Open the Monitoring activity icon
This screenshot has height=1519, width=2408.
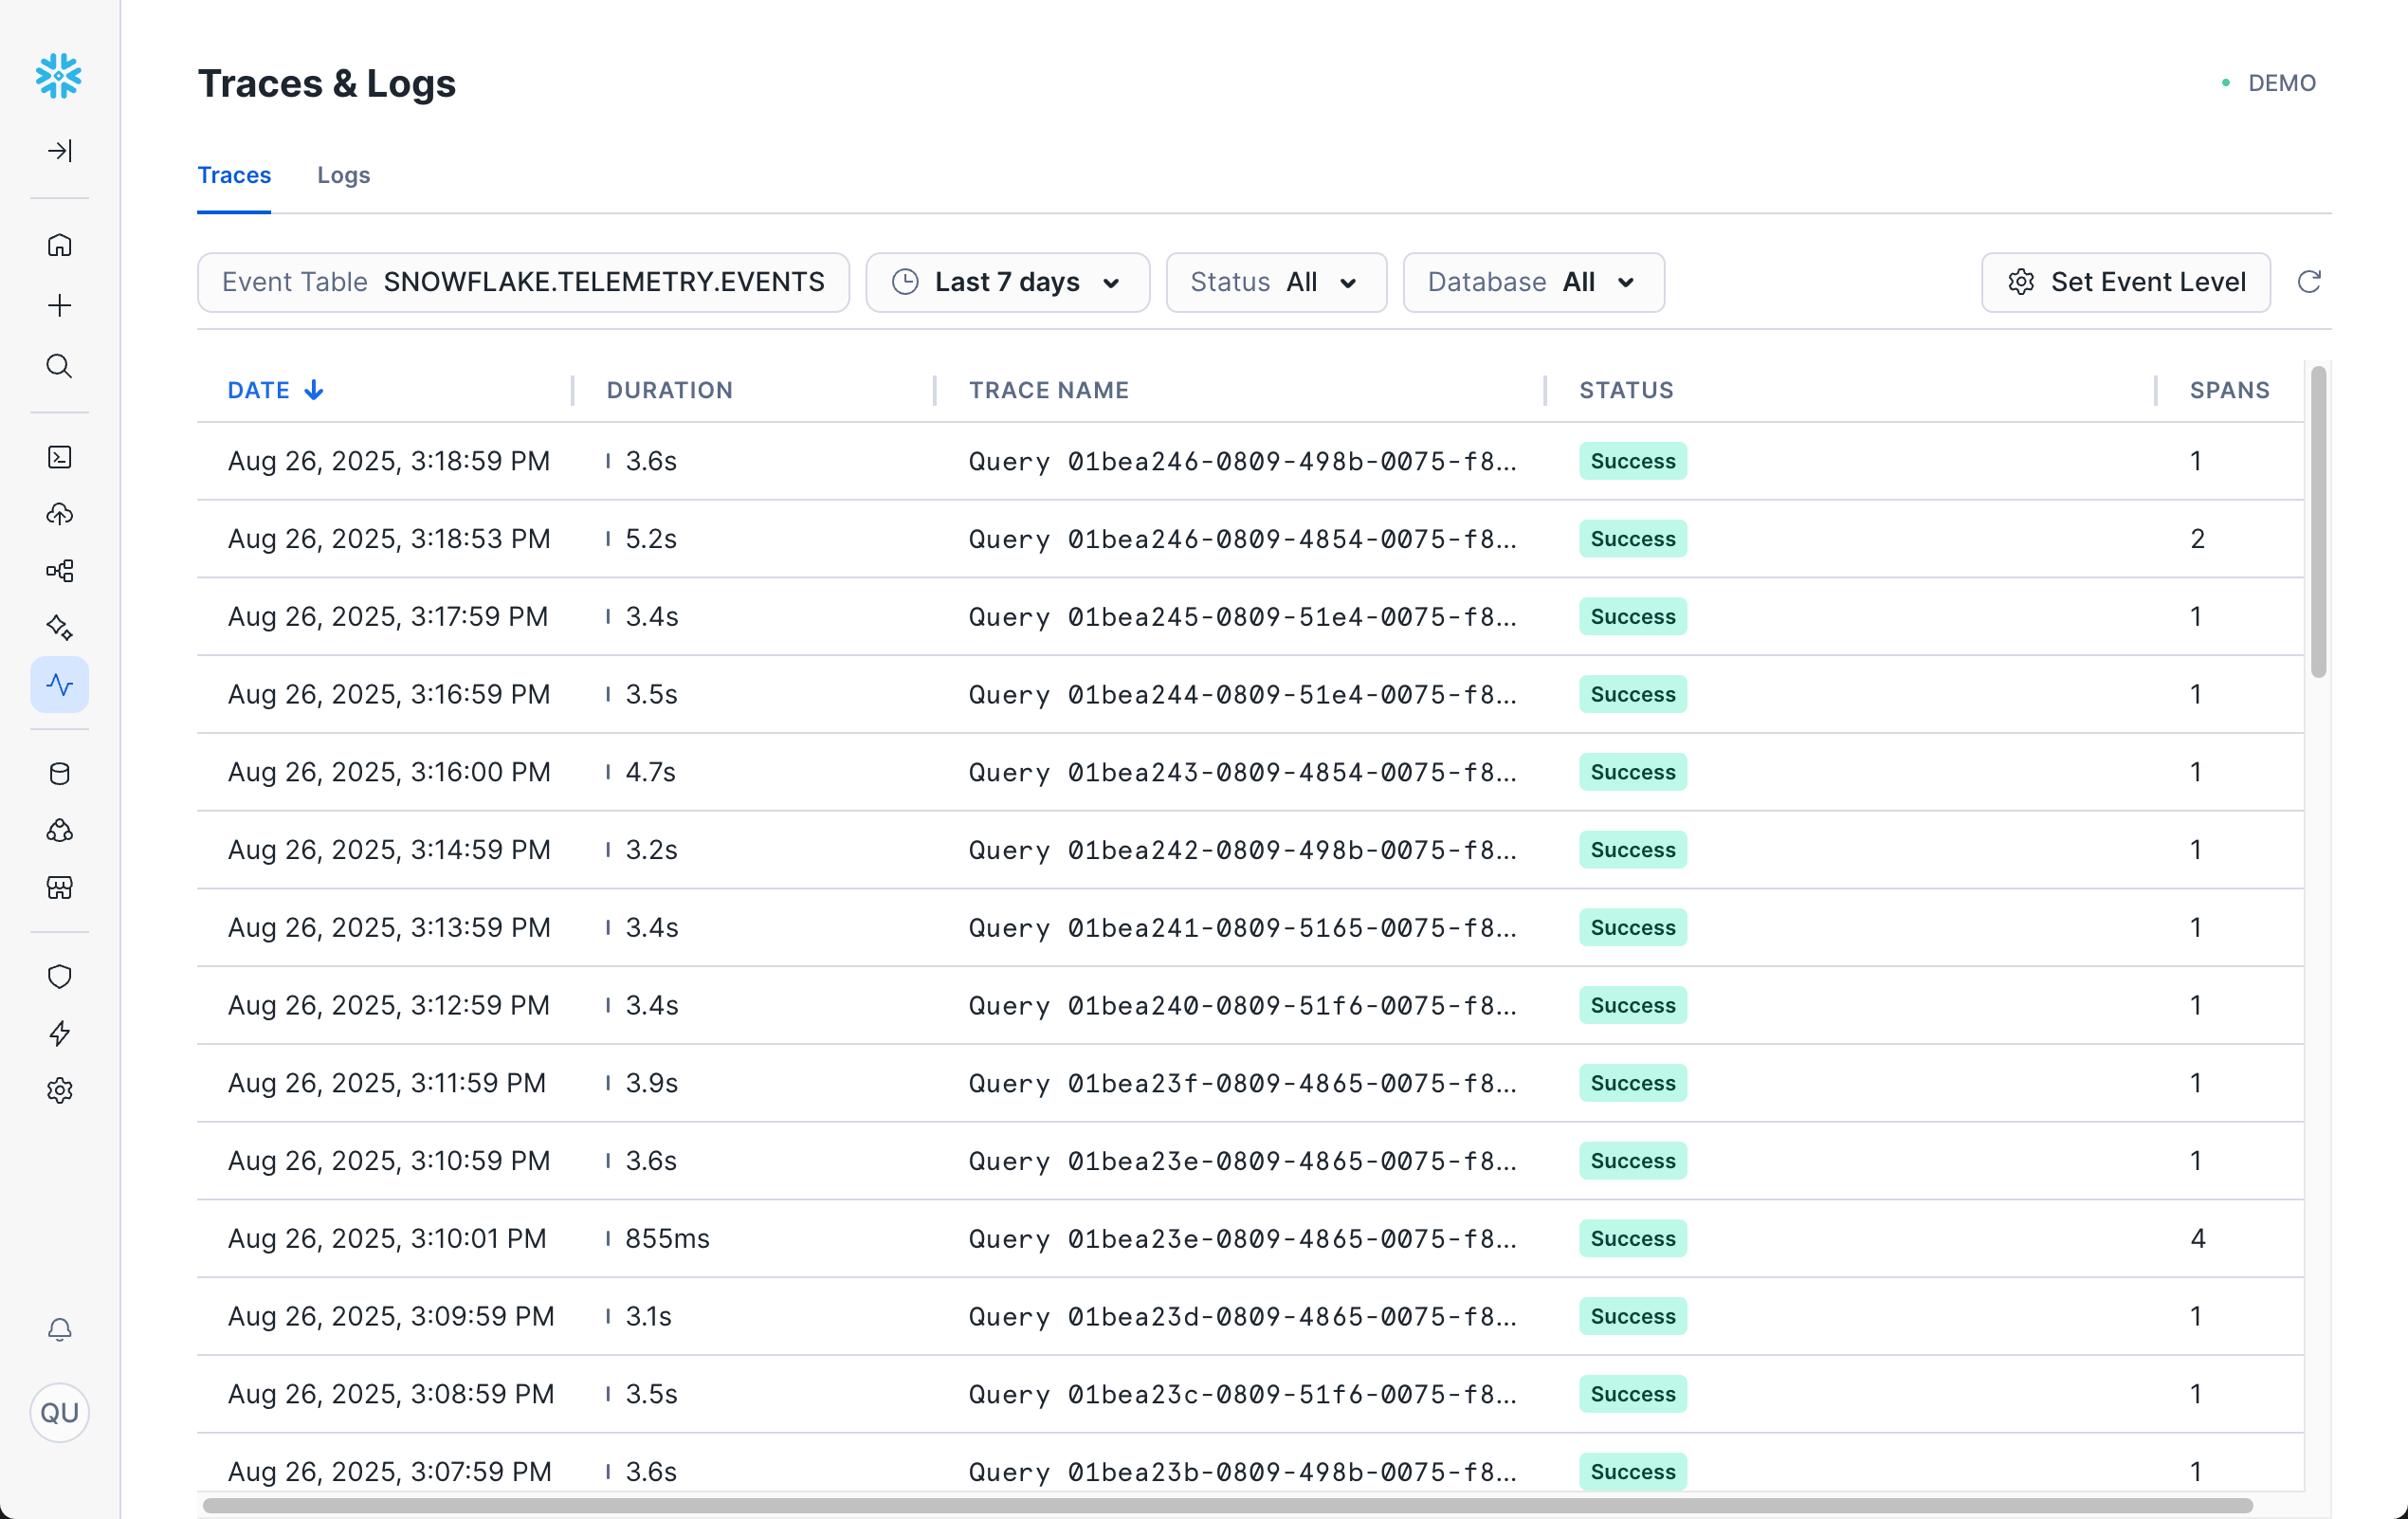60,684
